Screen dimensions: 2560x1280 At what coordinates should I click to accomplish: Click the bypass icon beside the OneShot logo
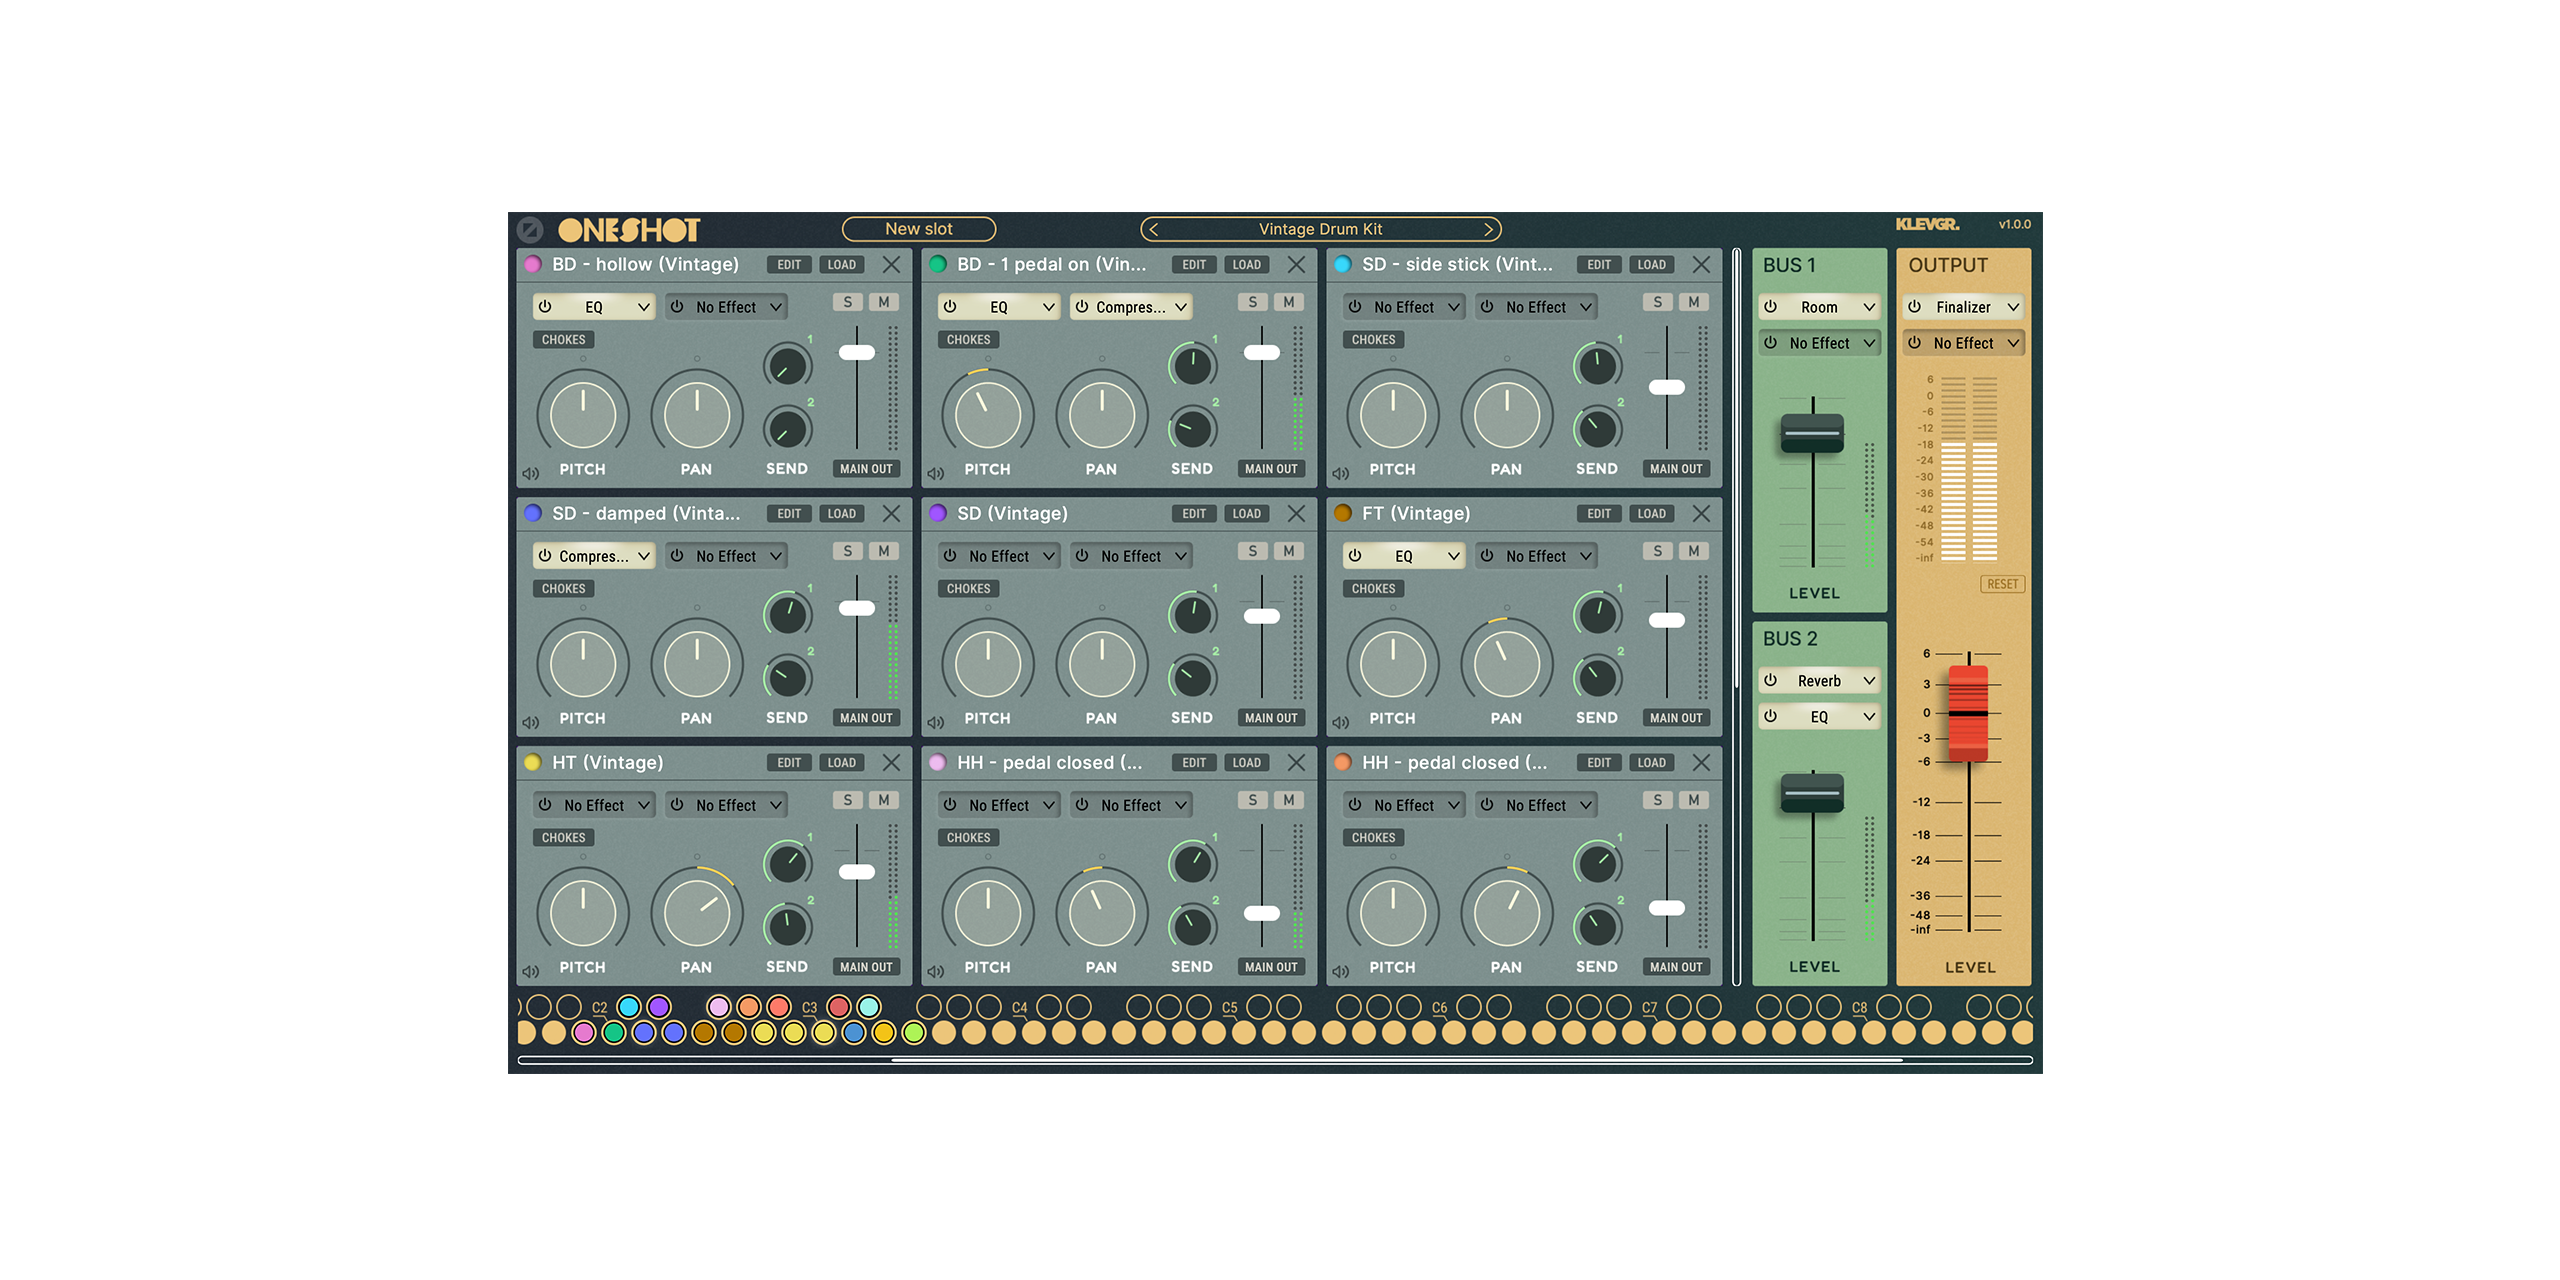(x=530, y=230)
